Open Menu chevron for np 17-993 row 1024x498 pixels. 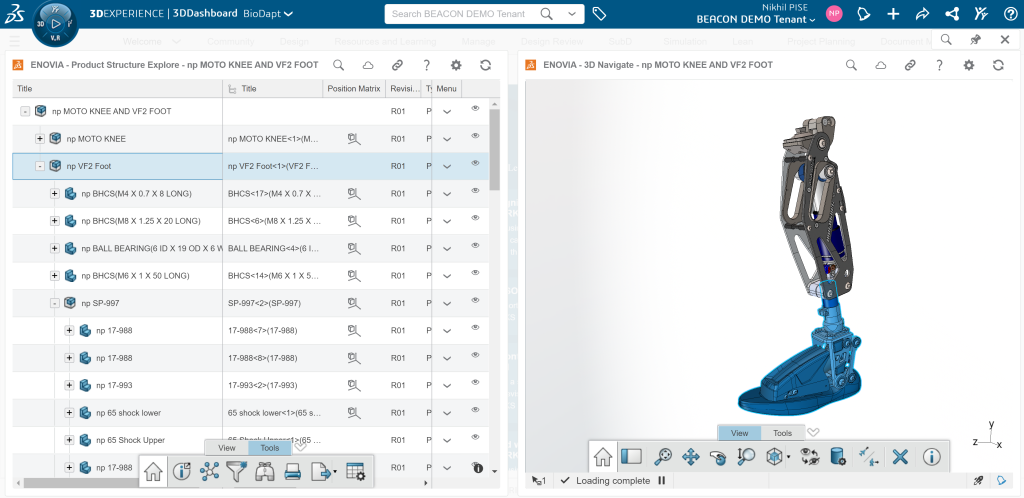click(447, 386)
